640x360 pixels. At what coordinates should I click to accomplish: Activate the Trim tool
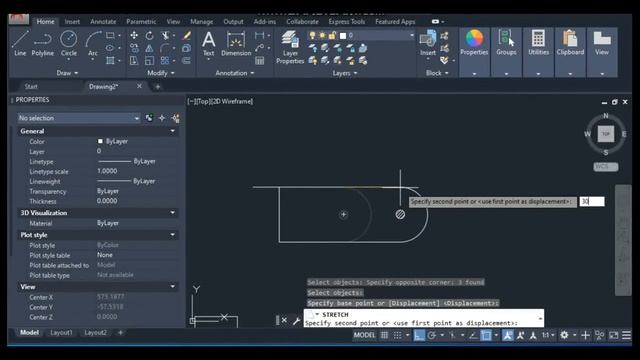click(165, 36)
